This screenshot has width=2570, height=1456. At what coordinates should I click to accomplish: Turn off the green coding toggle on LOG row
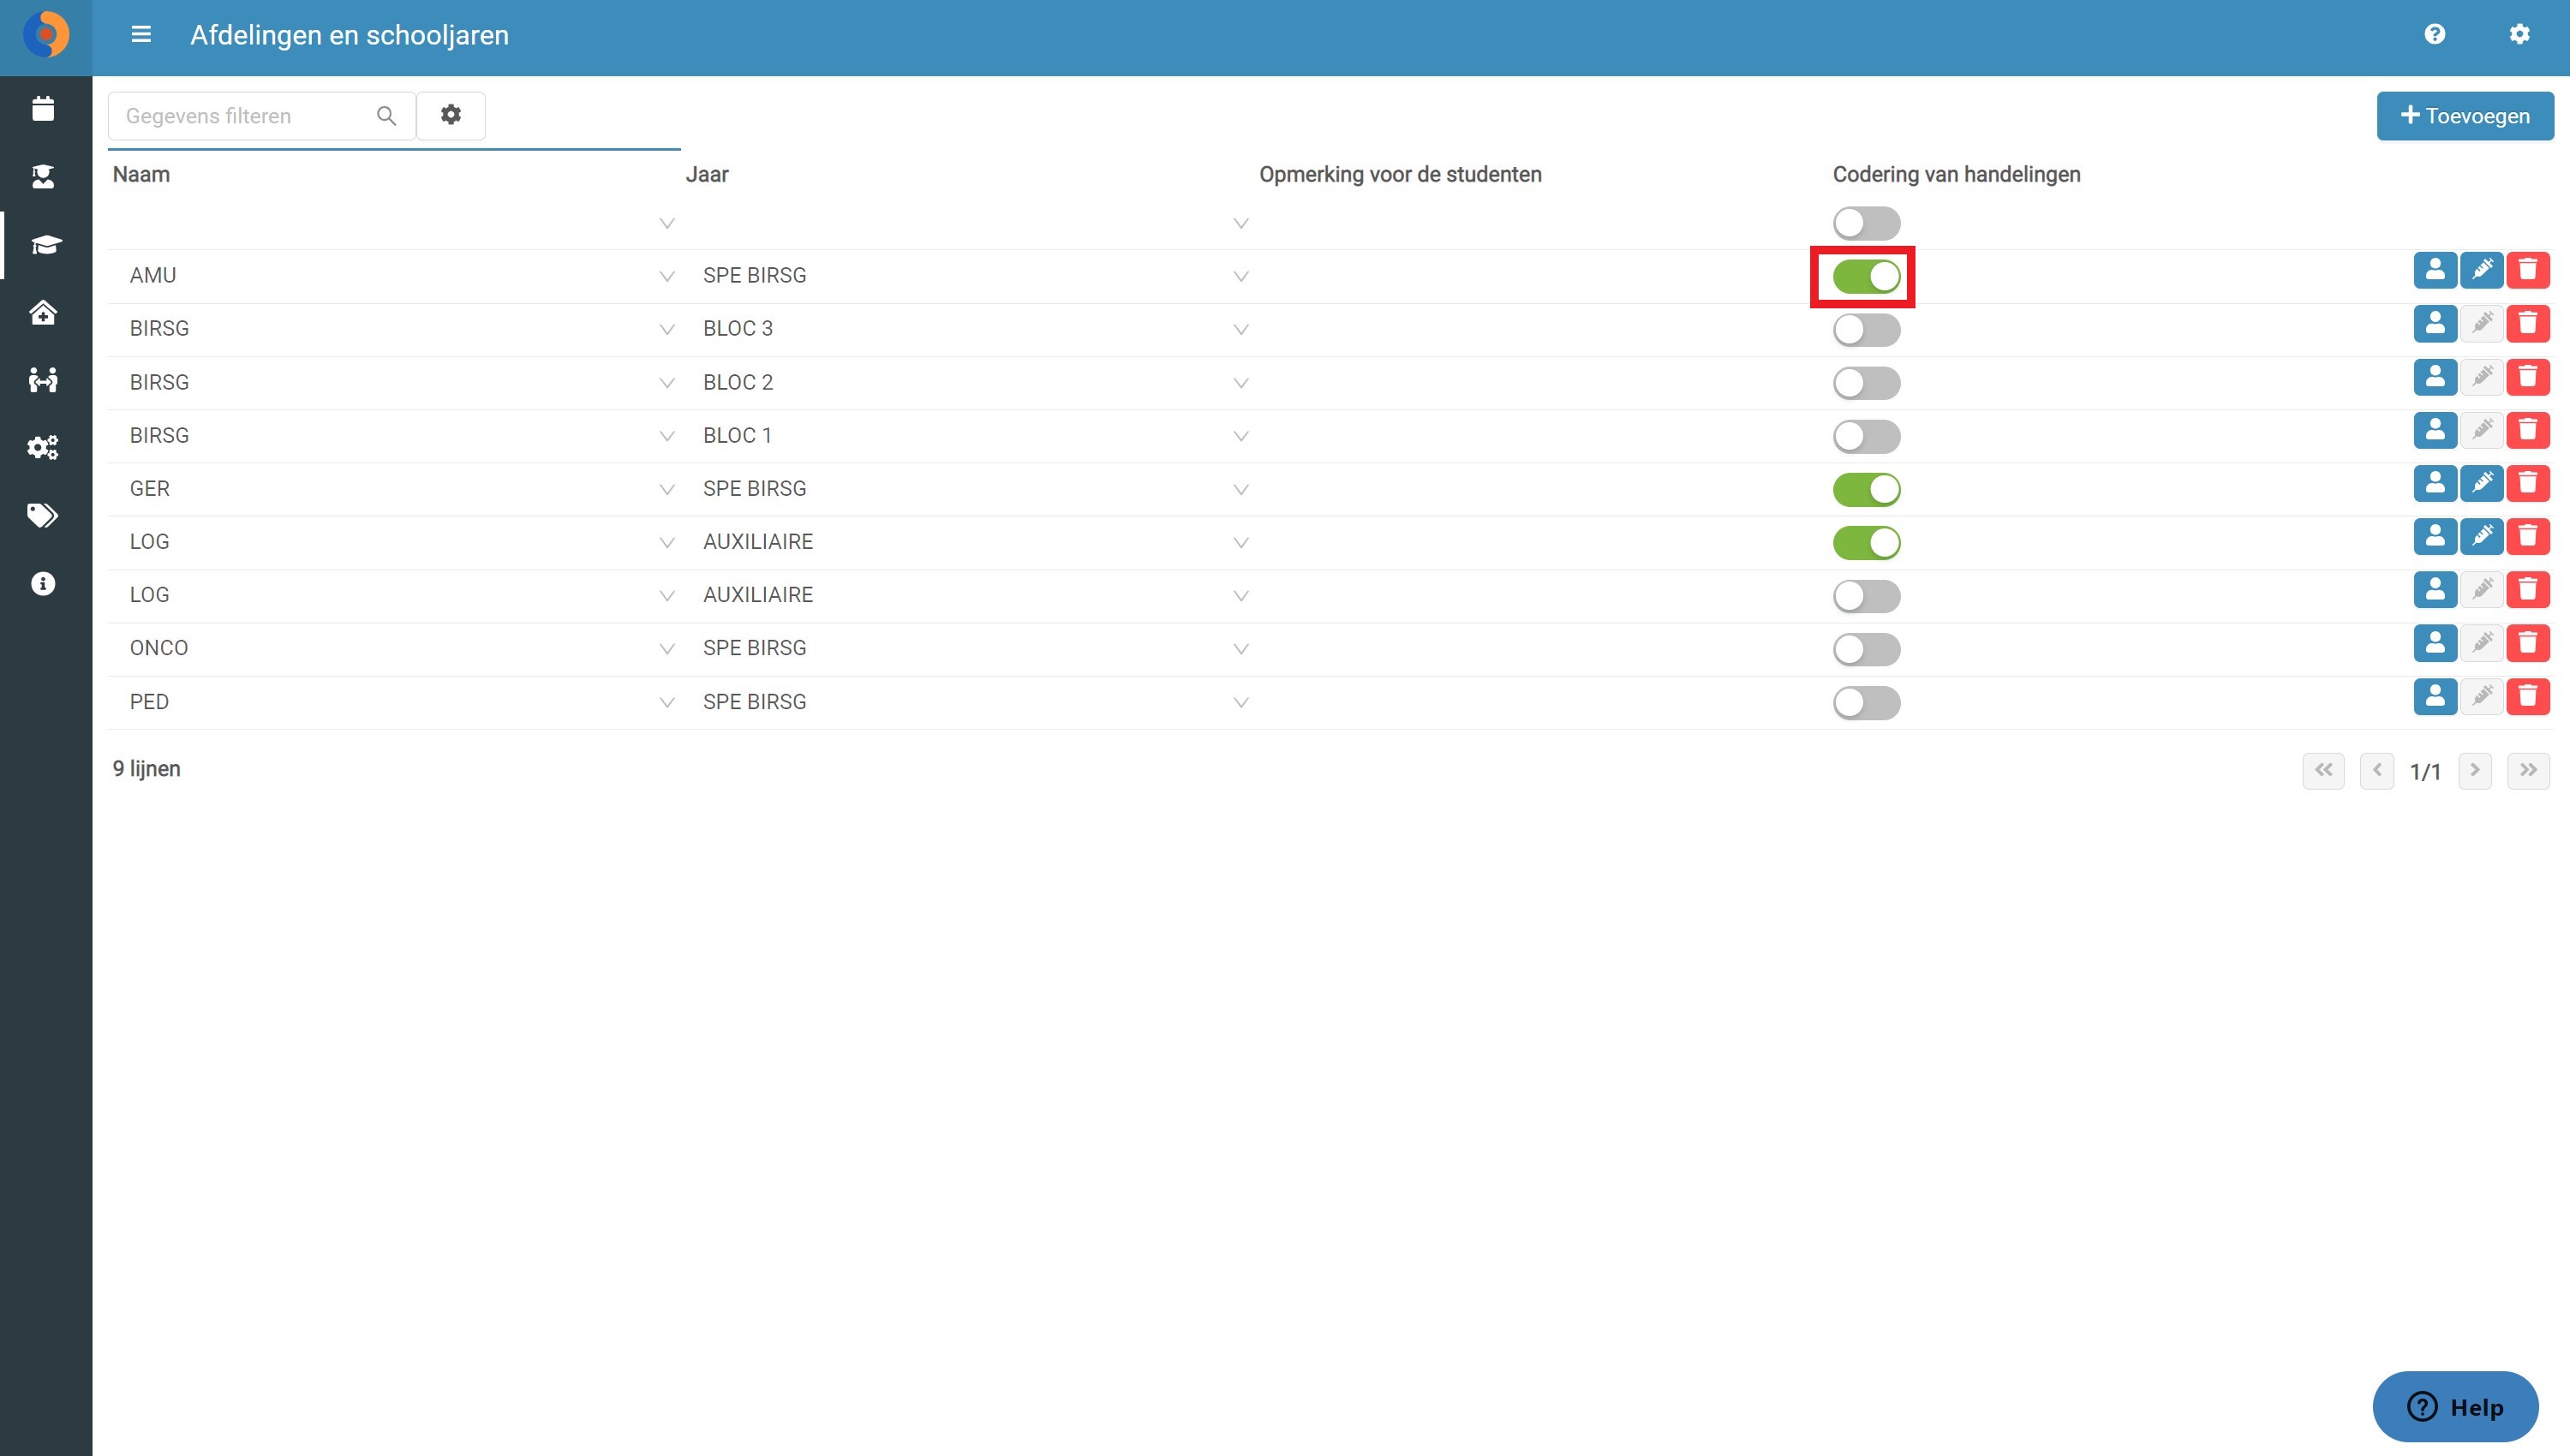point(1866,543)
